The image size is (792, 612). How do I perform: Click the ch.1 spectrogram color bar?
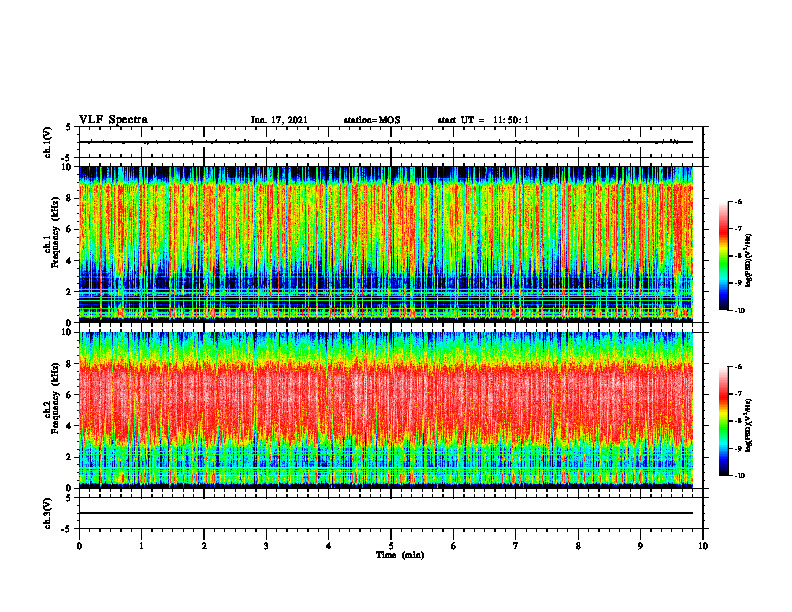(x=724, y=256)
